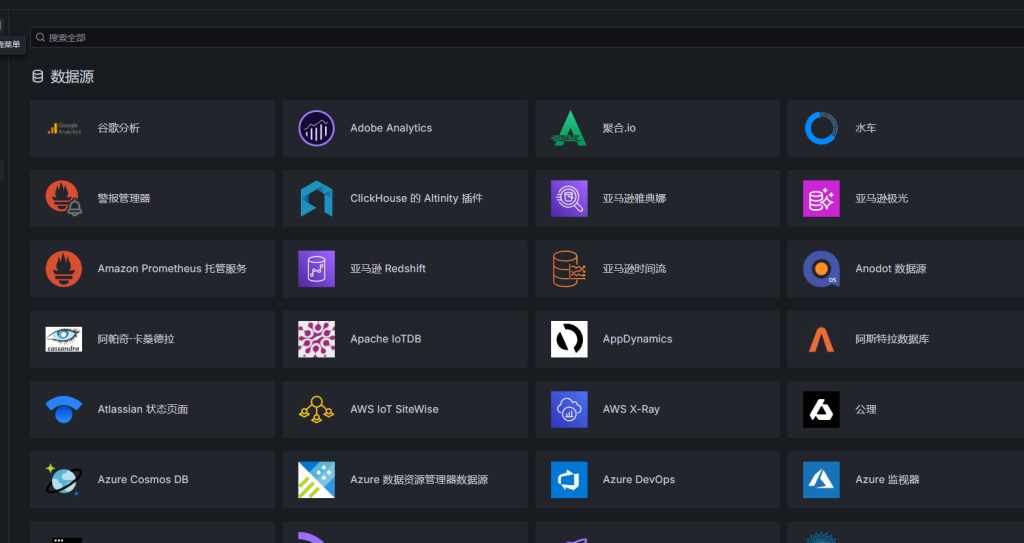
Task: Select the 亚马逊时间流 label
Action: (x=634, y=269)
